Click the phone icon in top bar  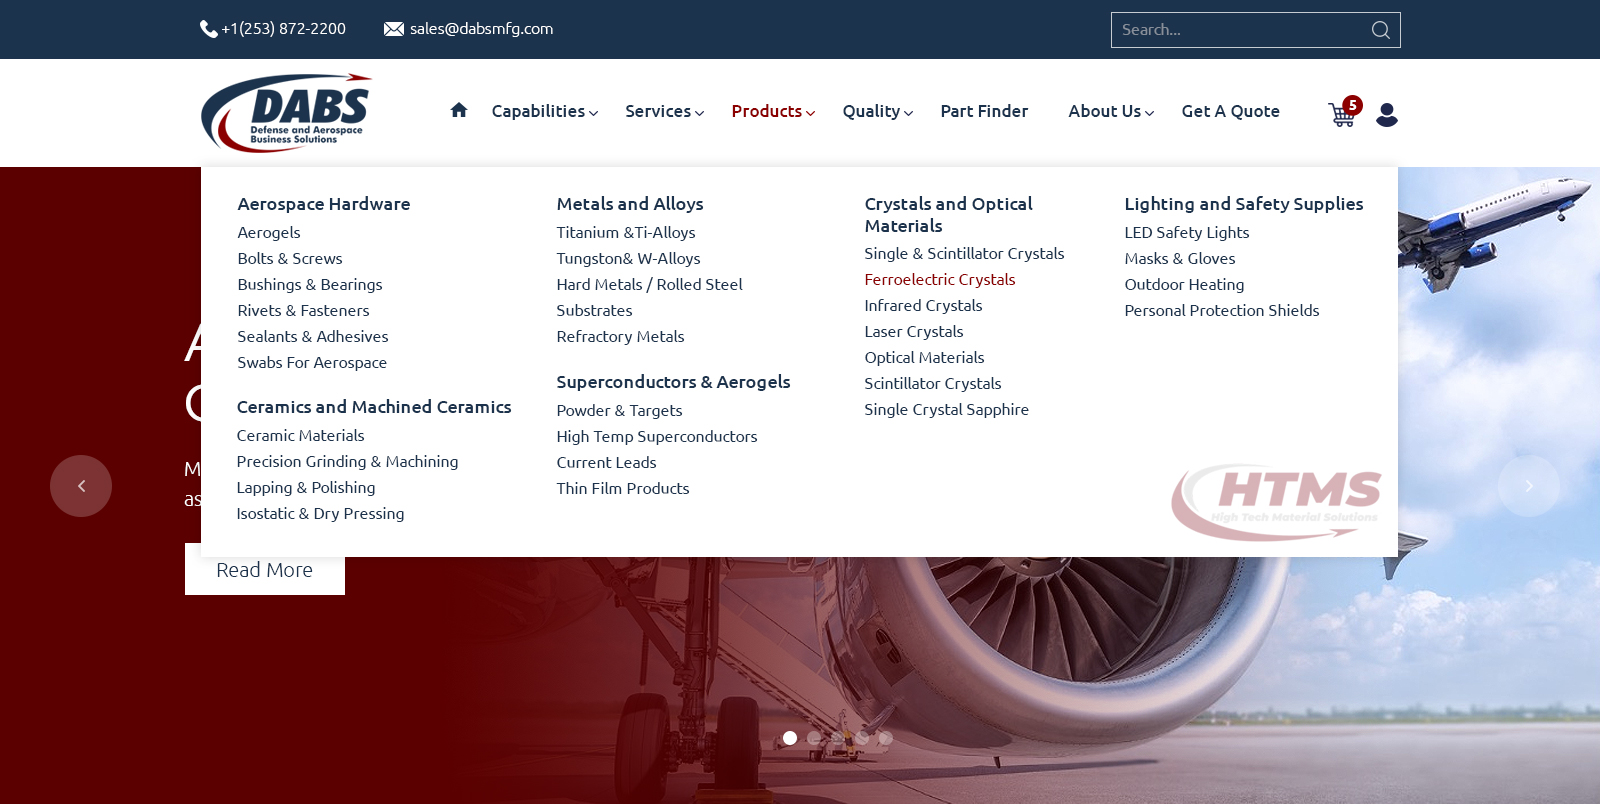[208, 29]
